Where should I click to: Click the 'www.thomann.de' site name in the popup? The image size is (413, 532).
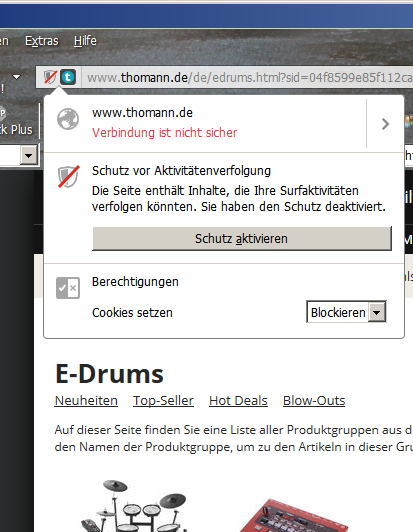click(x=142, y=113)
